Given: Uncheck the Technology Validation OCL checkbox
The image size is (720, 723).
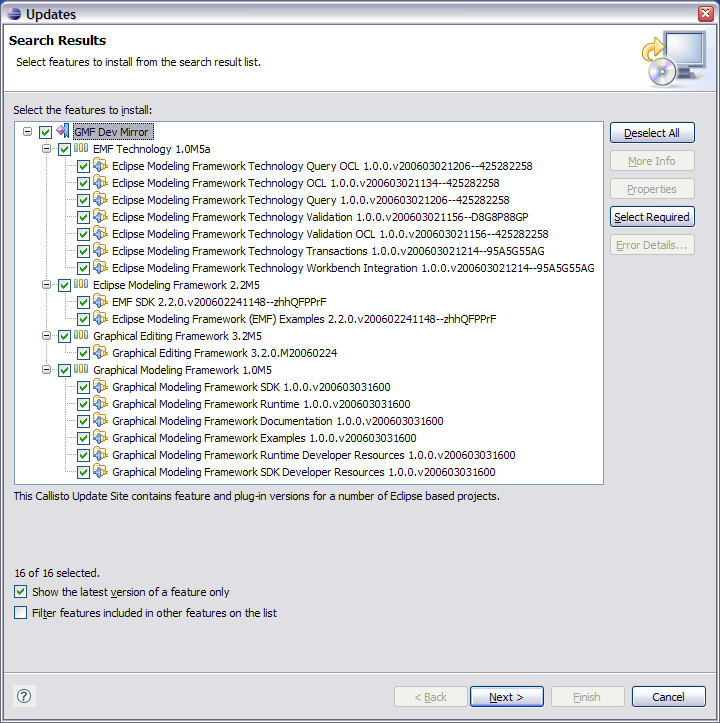Looking at the screenshot, I should pos(83,235).
